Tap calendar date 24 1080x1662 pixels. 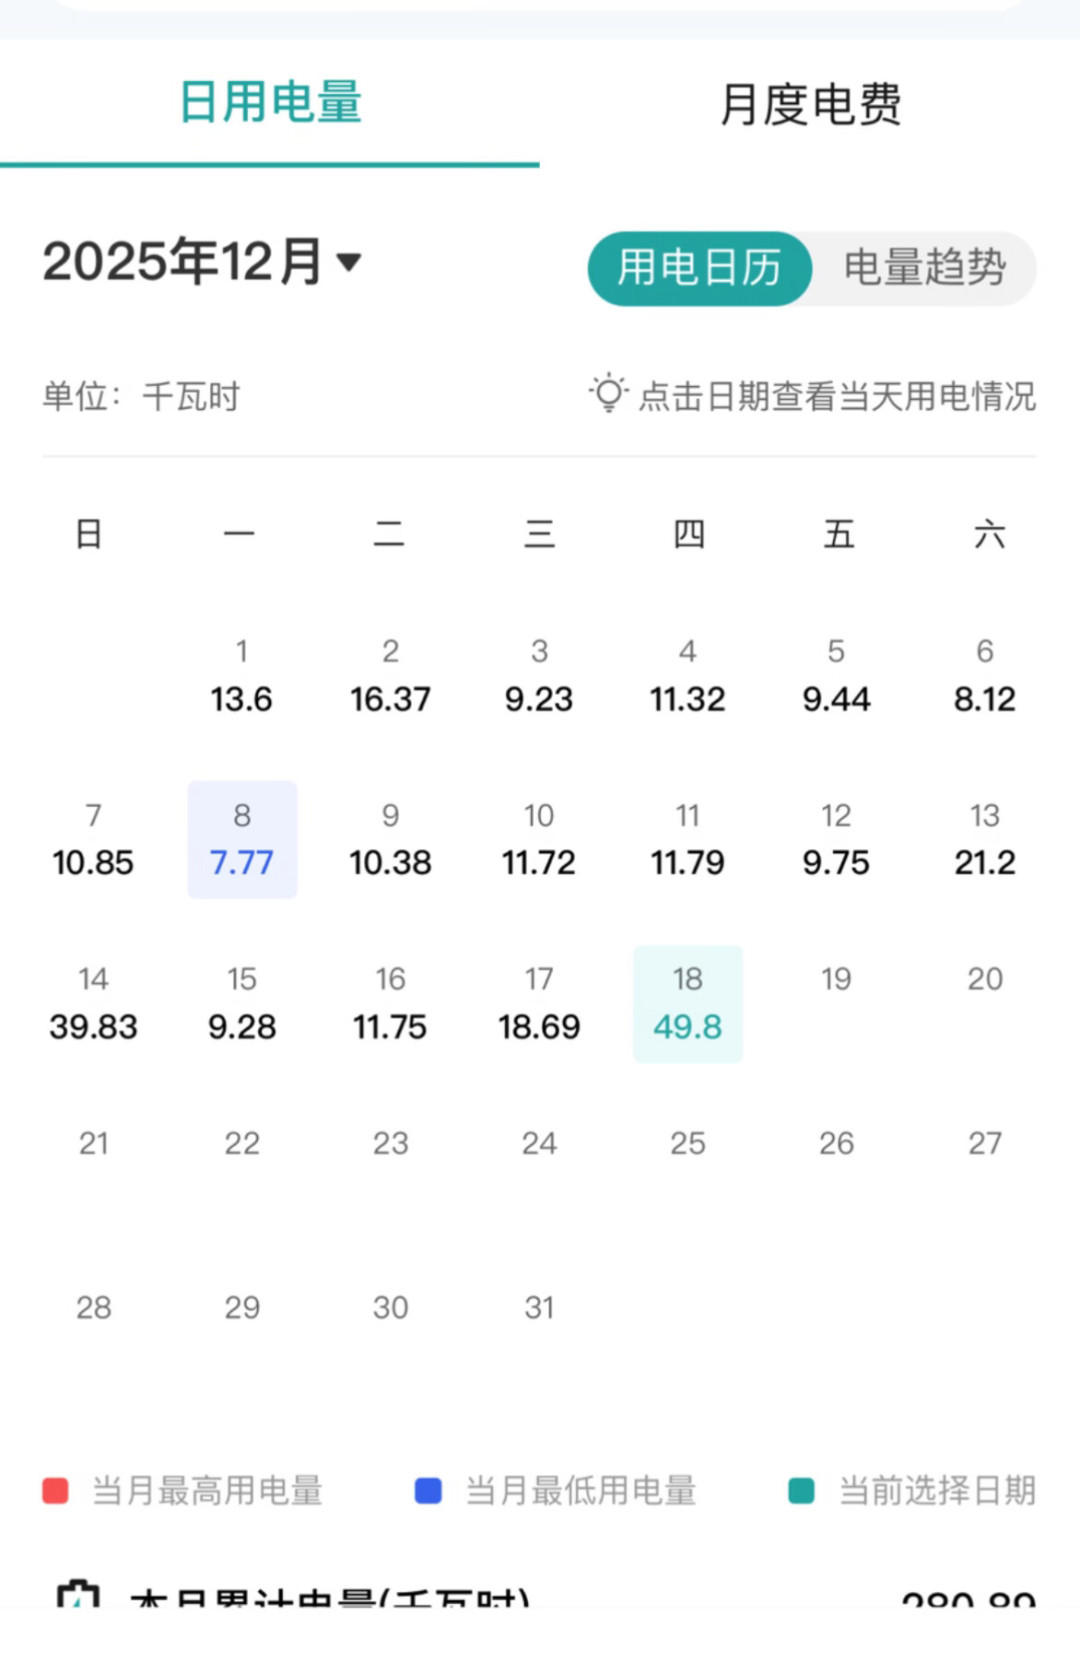[539, 1143]
